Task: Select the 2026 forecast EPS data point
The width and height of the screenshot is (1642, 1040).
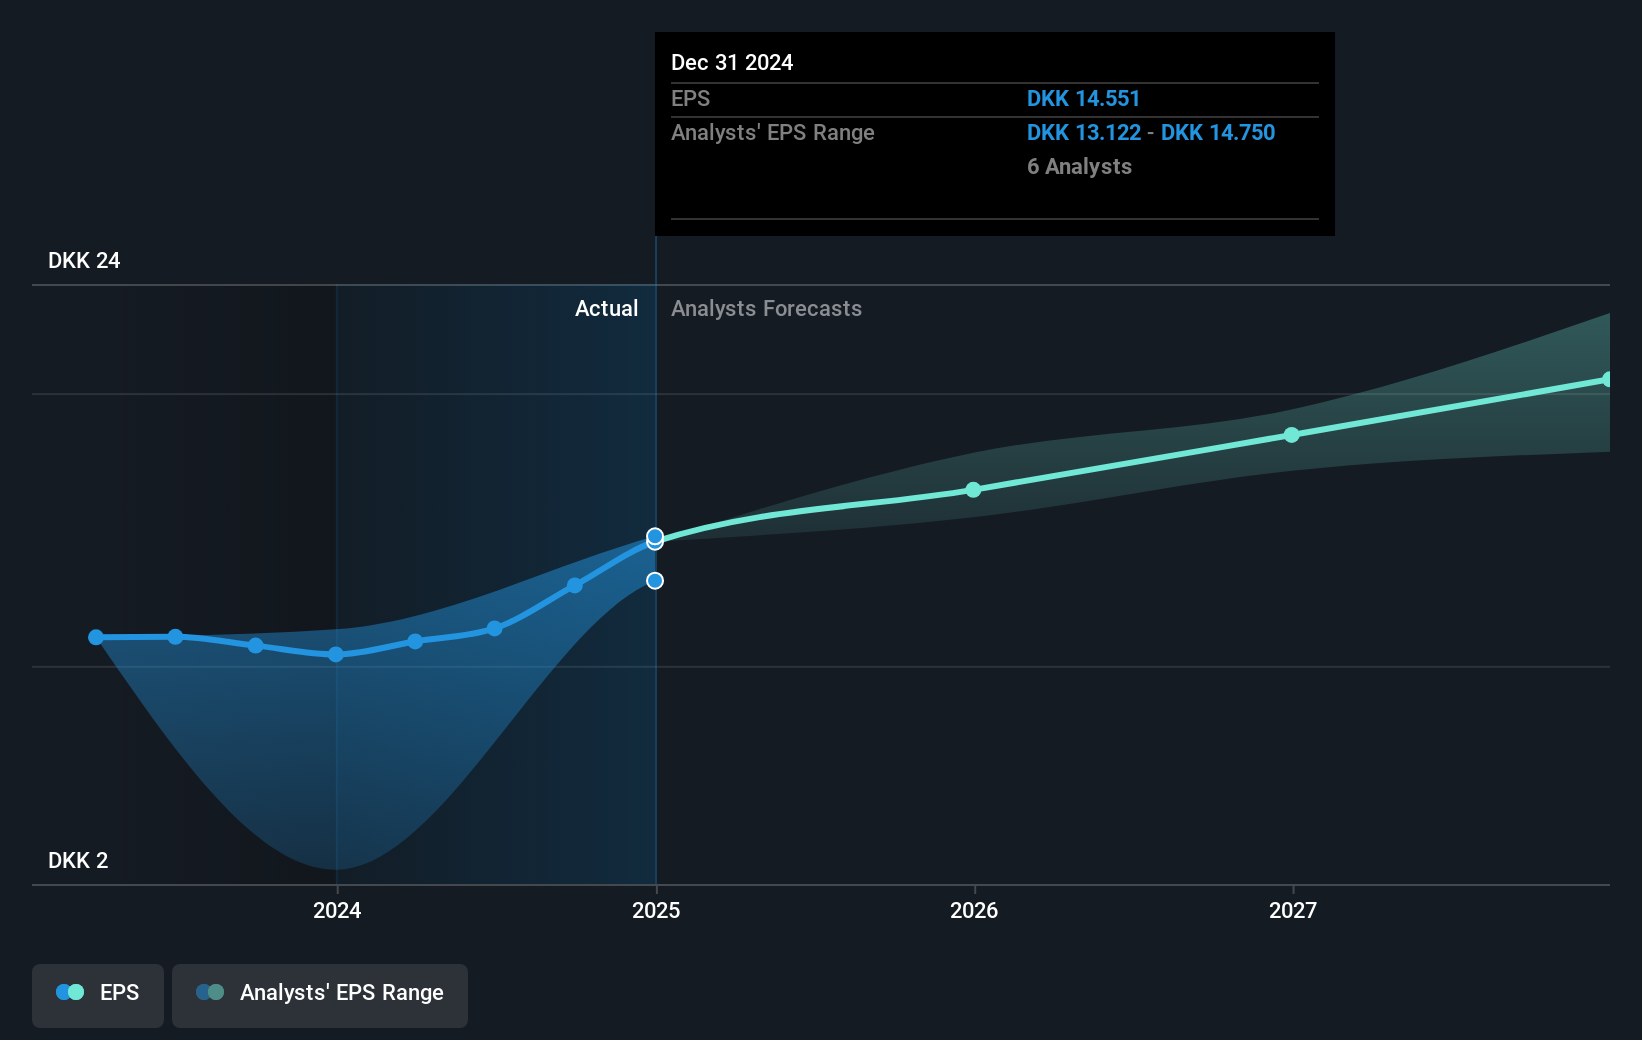Action: point(973,490)
